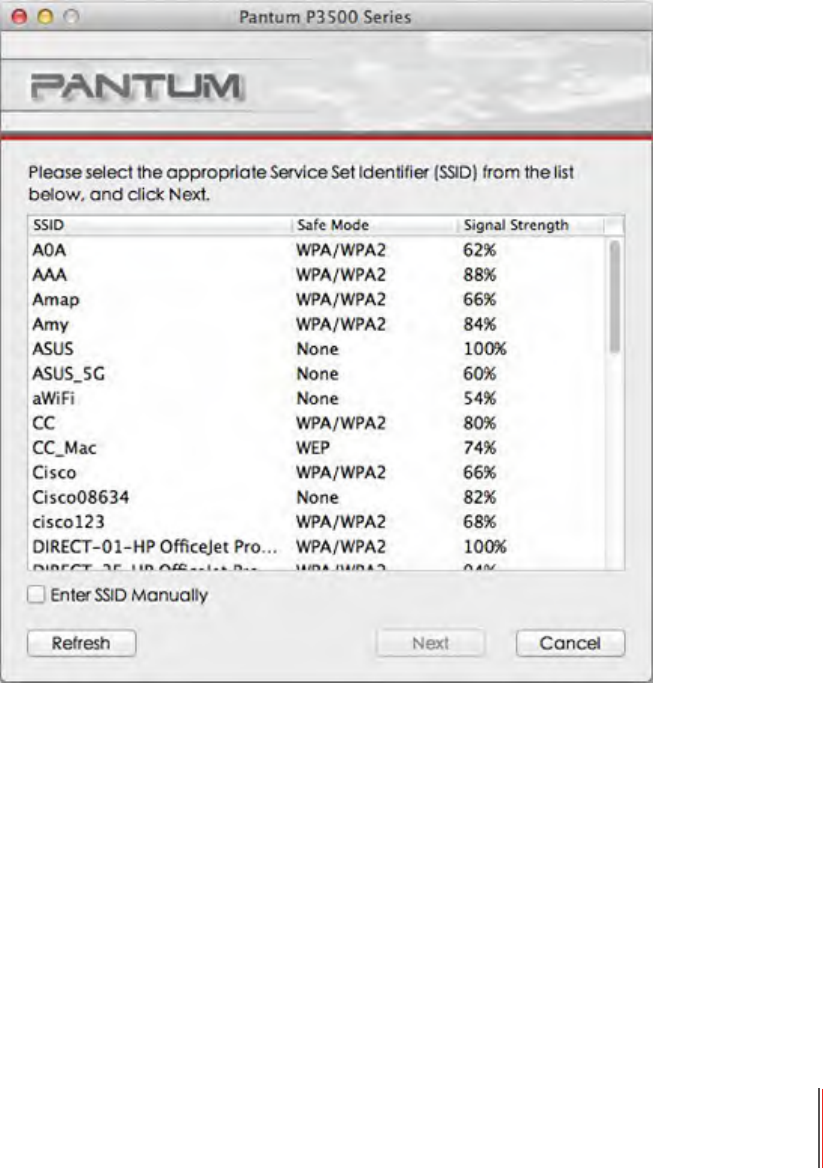Select the ASUS_5G network row

tap(317, 373)
